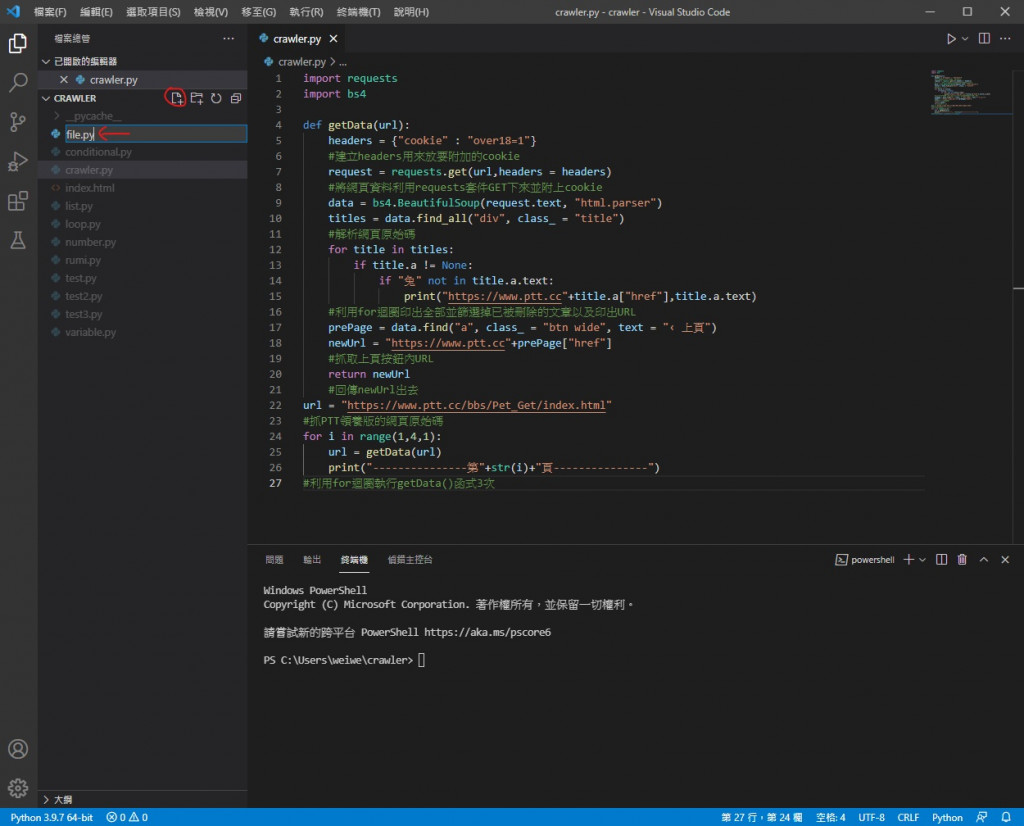Open the Edit (編輯) menu
The width and height of the screenshot is (1024, 826).
pyautogui.click(x=96, y=12)
